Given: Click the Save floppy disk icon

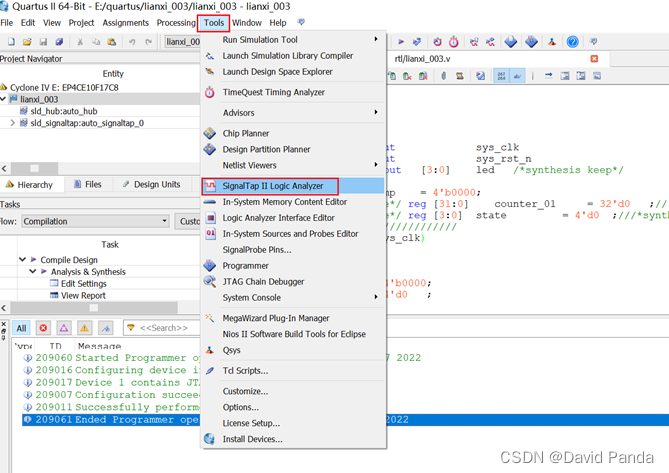Looking at the screenshot, I should click(x=43, y=42).
